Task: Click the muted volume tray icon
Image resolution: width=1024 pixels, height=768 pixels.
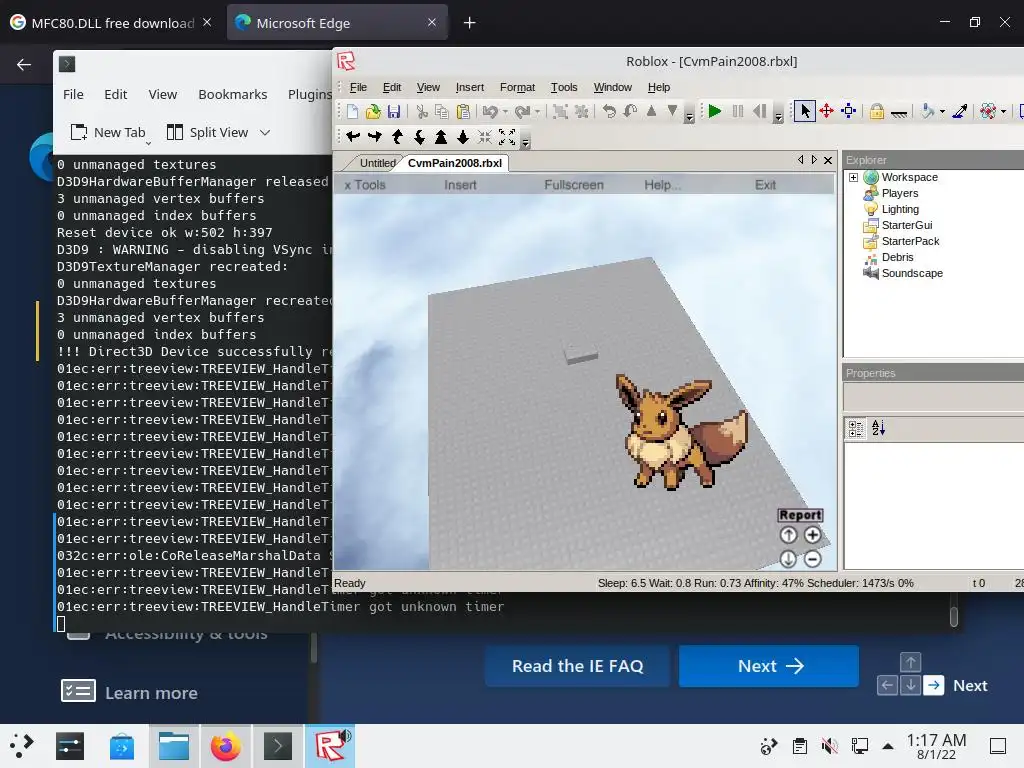Action: click(x=829, y=746)
